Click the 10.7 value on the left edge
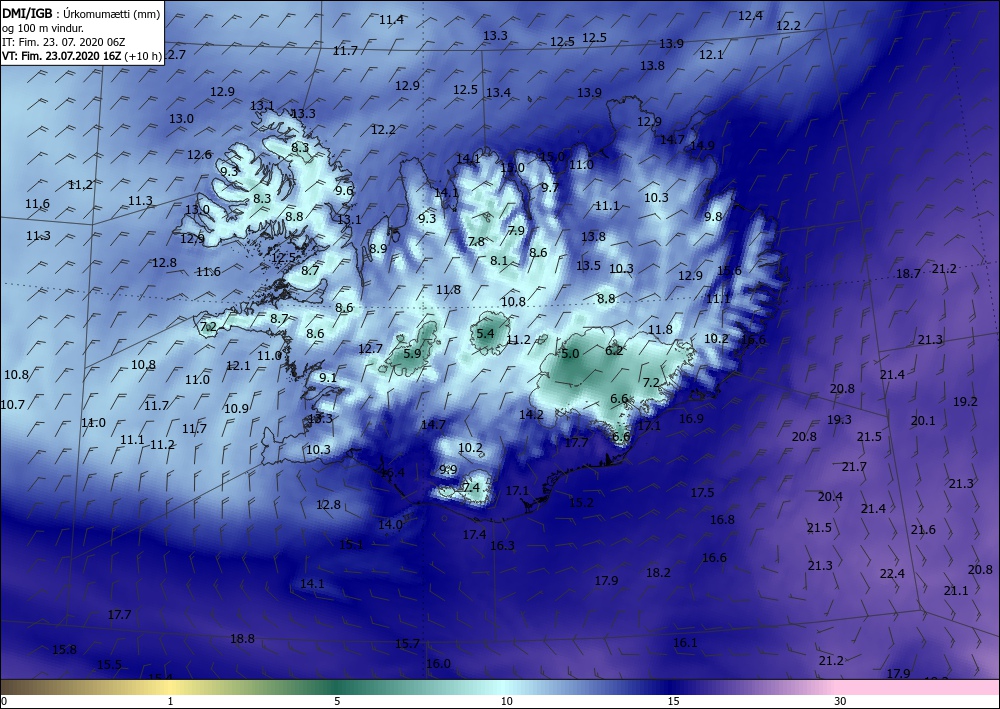This screenshot has width=1000, height=709. [13, 404]
